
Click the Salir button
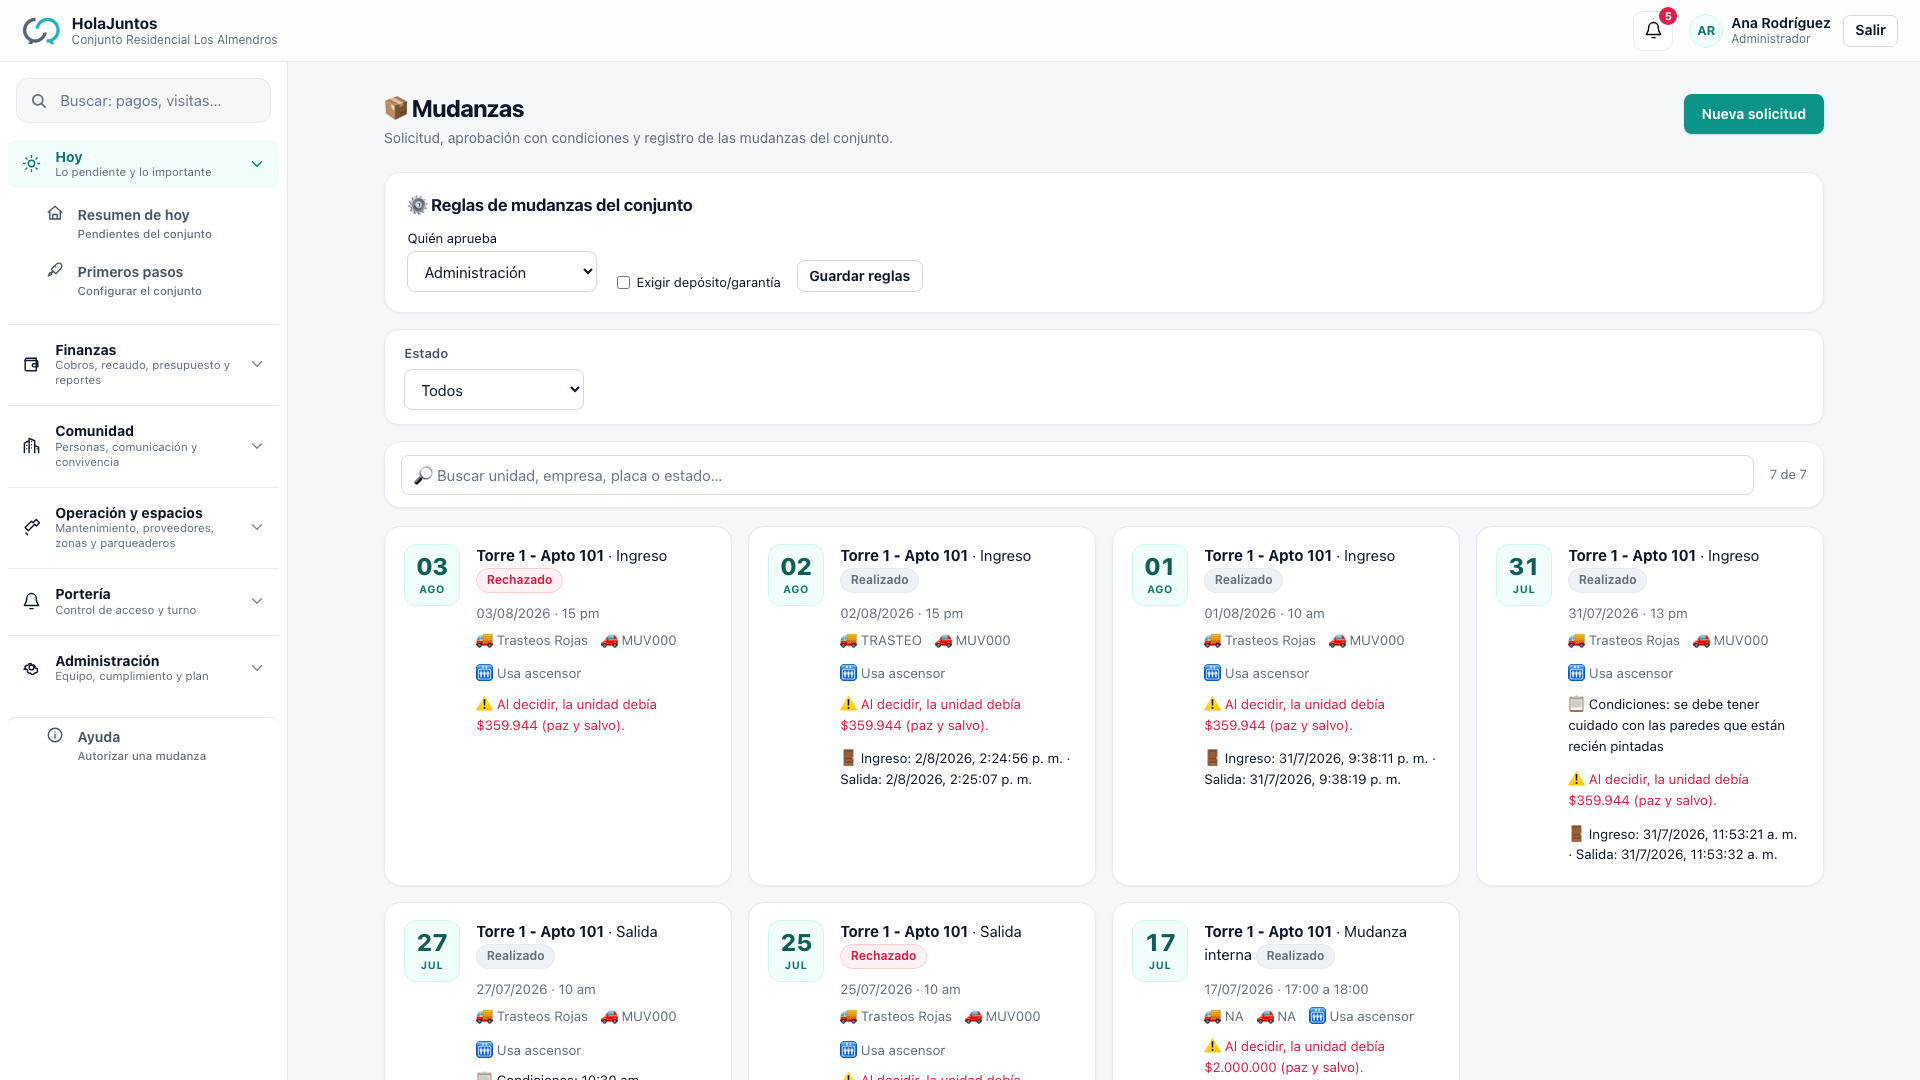(x=1870, y=30)
